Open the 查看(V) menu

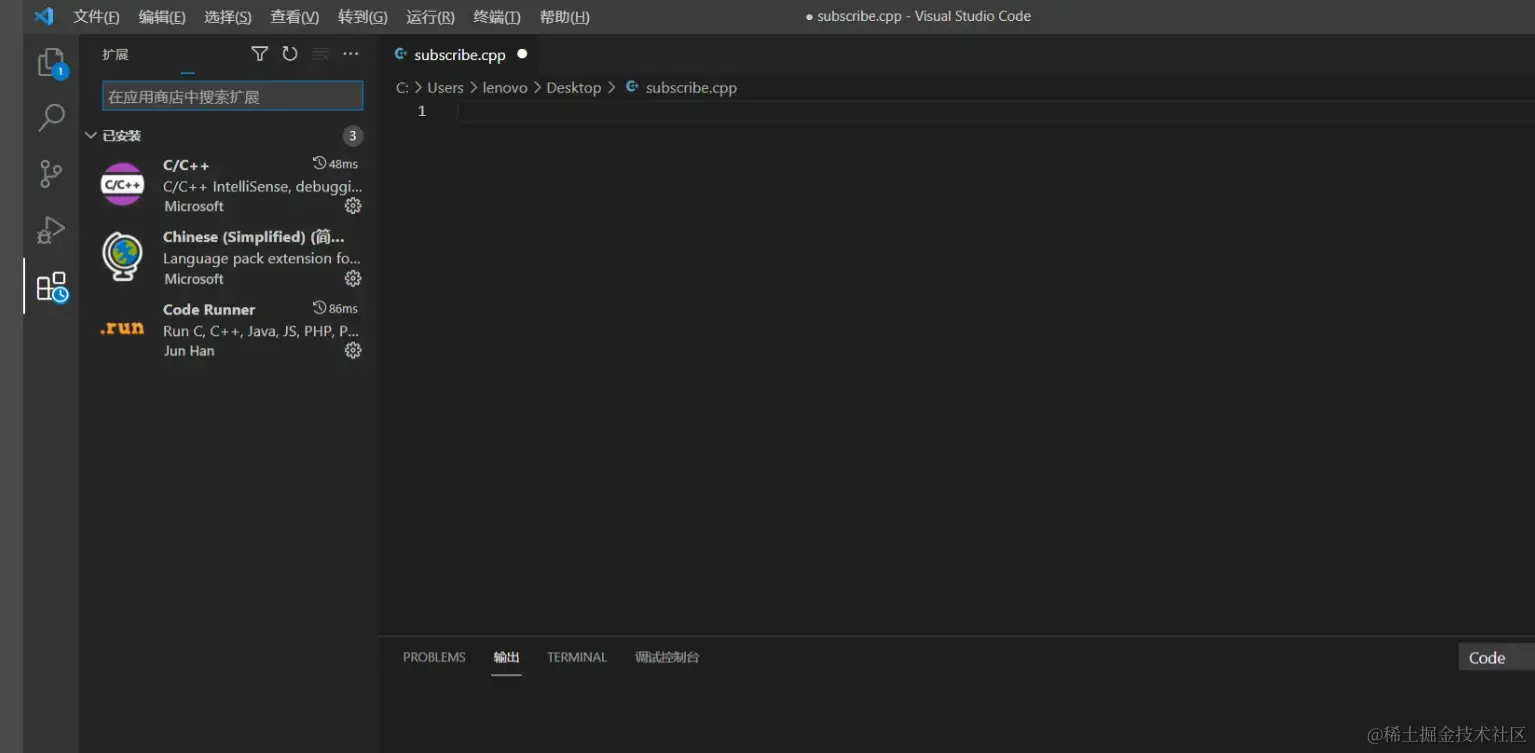click(x=295, y=17)
